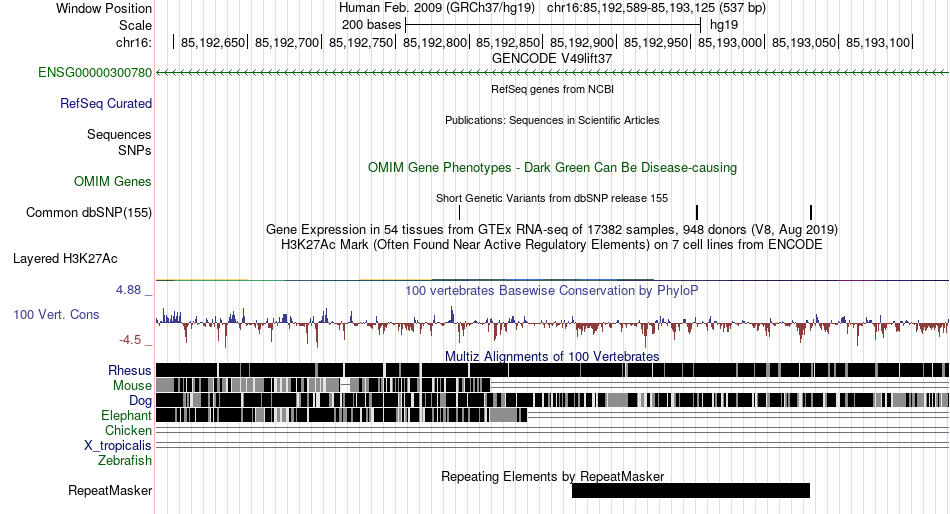Viewport: 950px width, 514px height.
Task: Click the GENCODE V49lift37 track title
Action: point(552,59)
